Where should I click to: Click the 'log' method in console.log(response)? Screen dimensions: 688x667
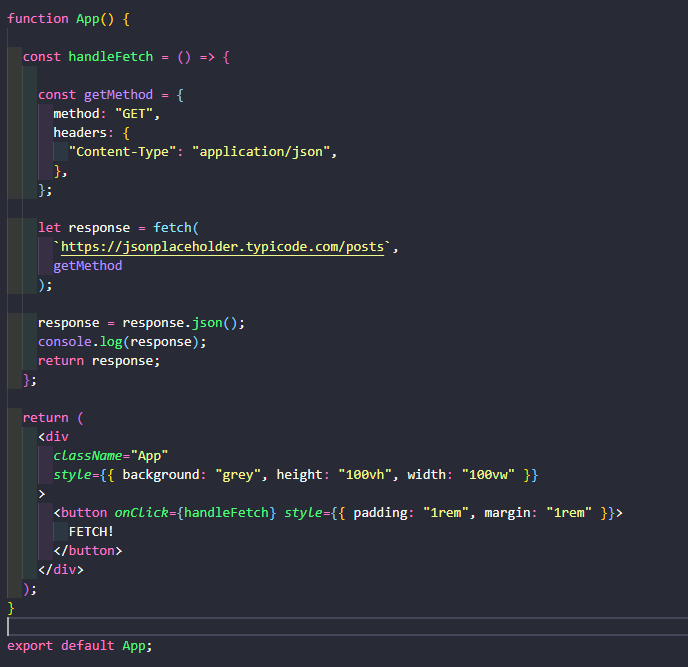111,342
